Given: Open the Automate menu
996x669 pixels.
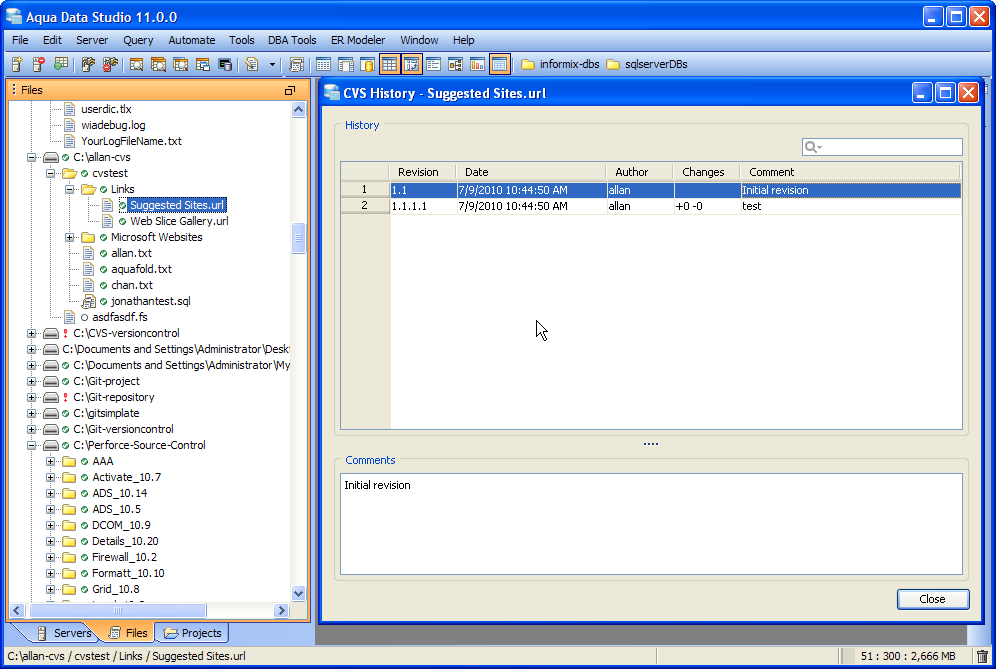Looking at the screenshot, I should [192, 40].
